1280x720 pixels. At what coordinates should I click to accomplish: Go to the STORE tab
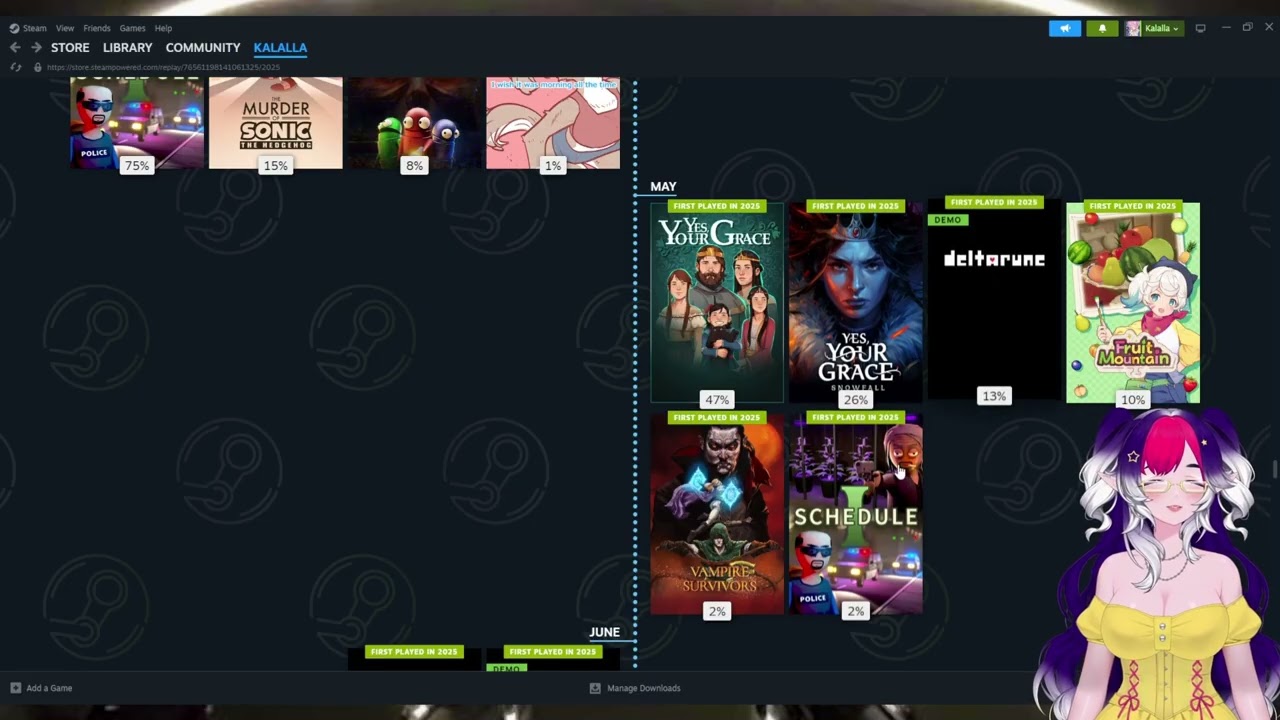tap(70, 47)
